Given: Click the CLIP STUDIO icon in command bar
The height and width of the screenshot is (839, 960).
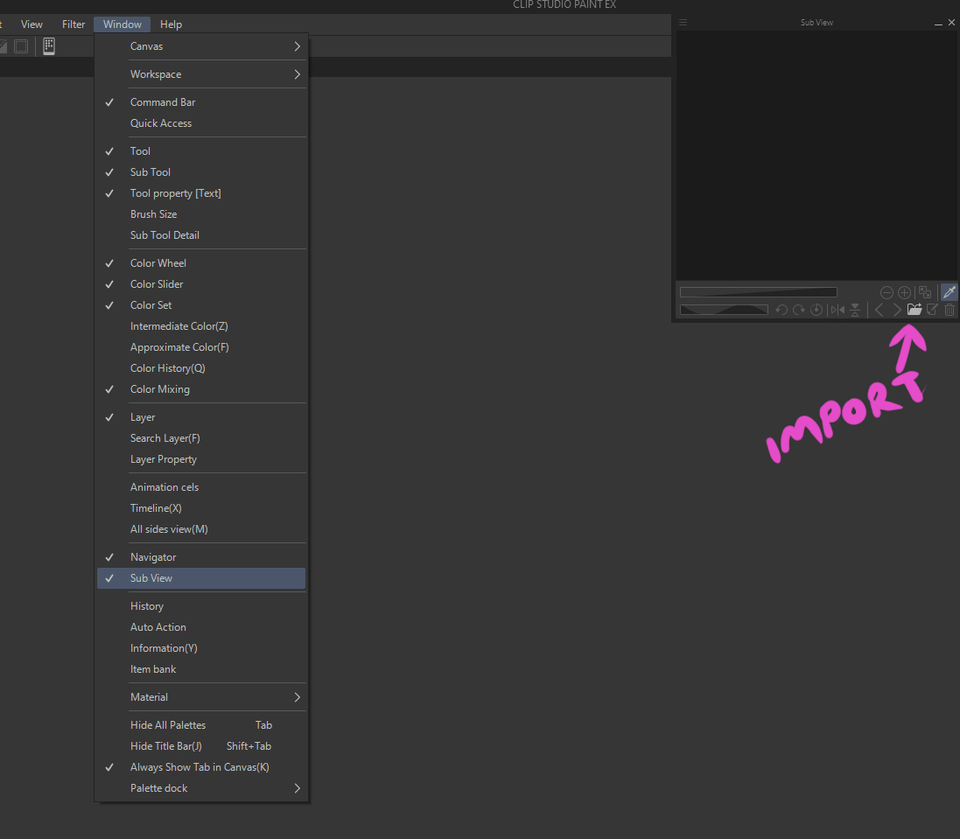Looking at the screenshot, I should click(x=48, y=46).
